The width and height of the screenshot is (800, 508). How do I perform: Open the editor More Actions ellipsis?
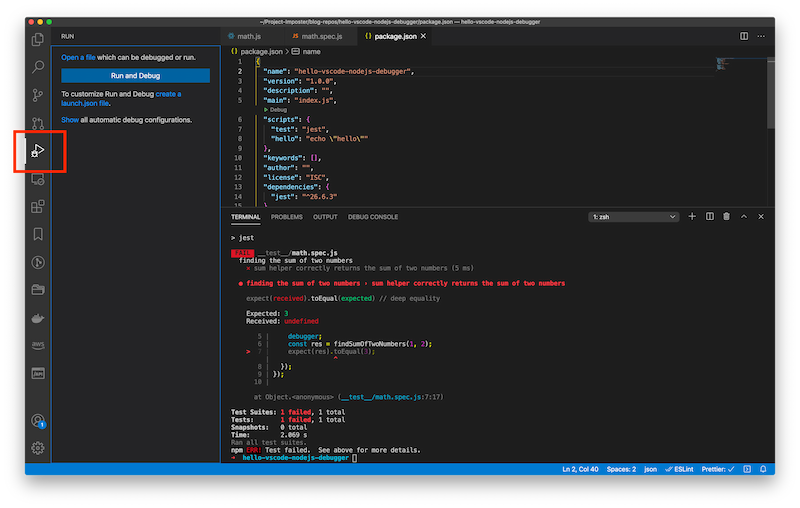[761, 36]
